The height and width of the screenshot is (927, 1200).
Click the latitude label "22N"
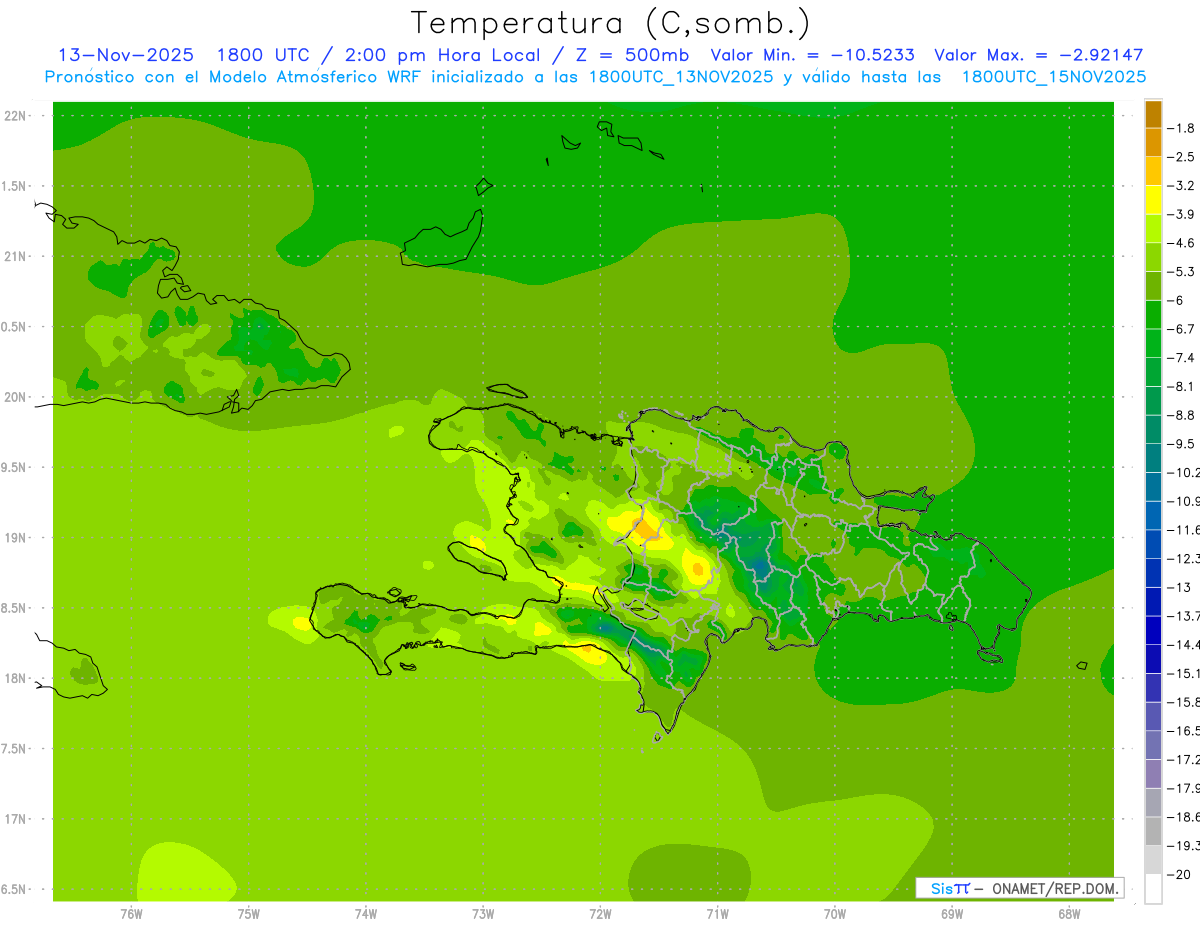click(15, 115)
